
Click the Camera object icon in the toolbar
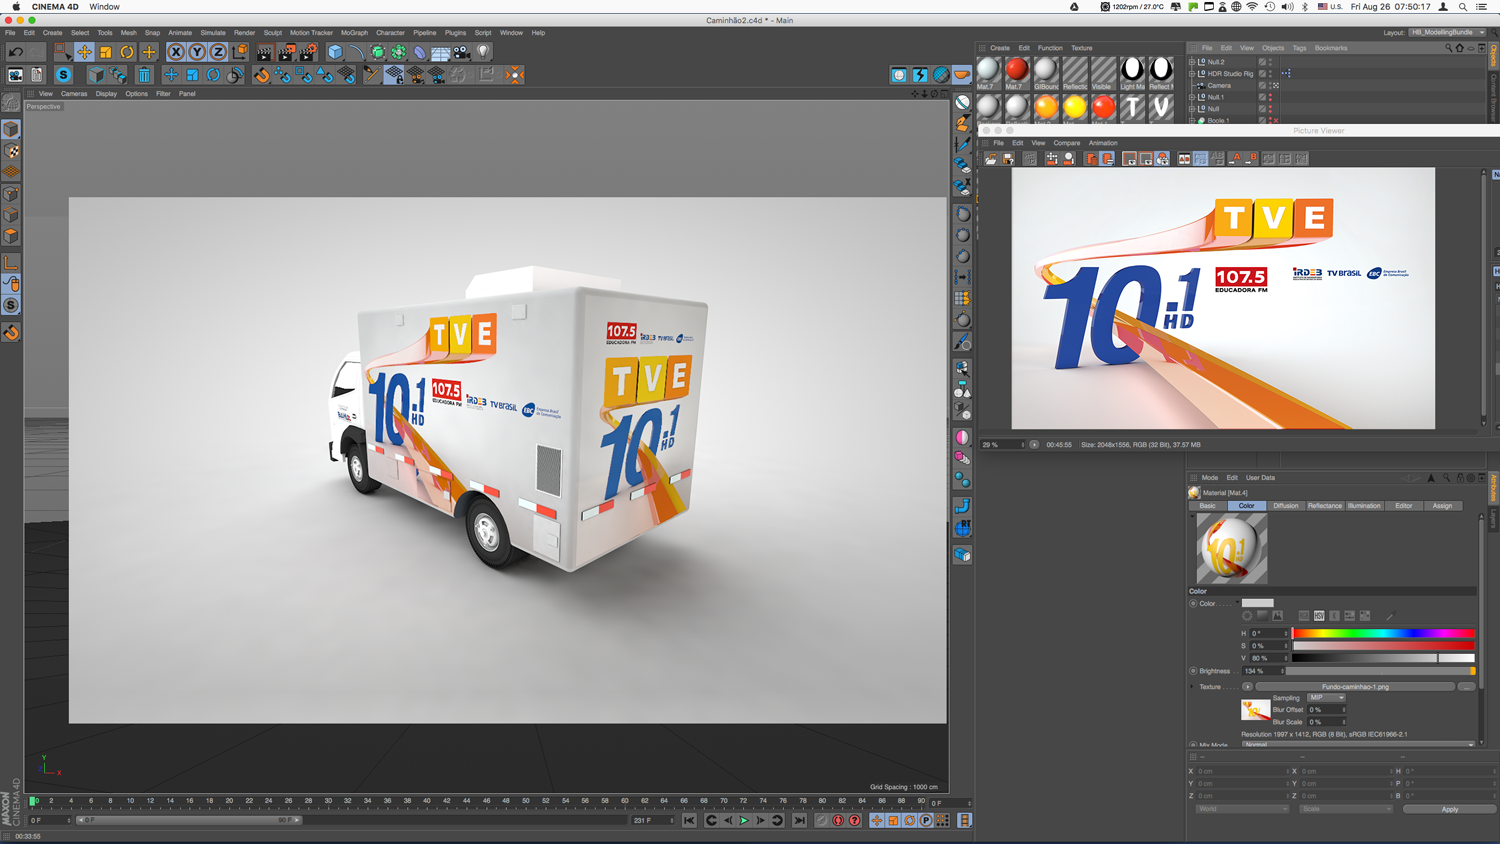point(461,52)
